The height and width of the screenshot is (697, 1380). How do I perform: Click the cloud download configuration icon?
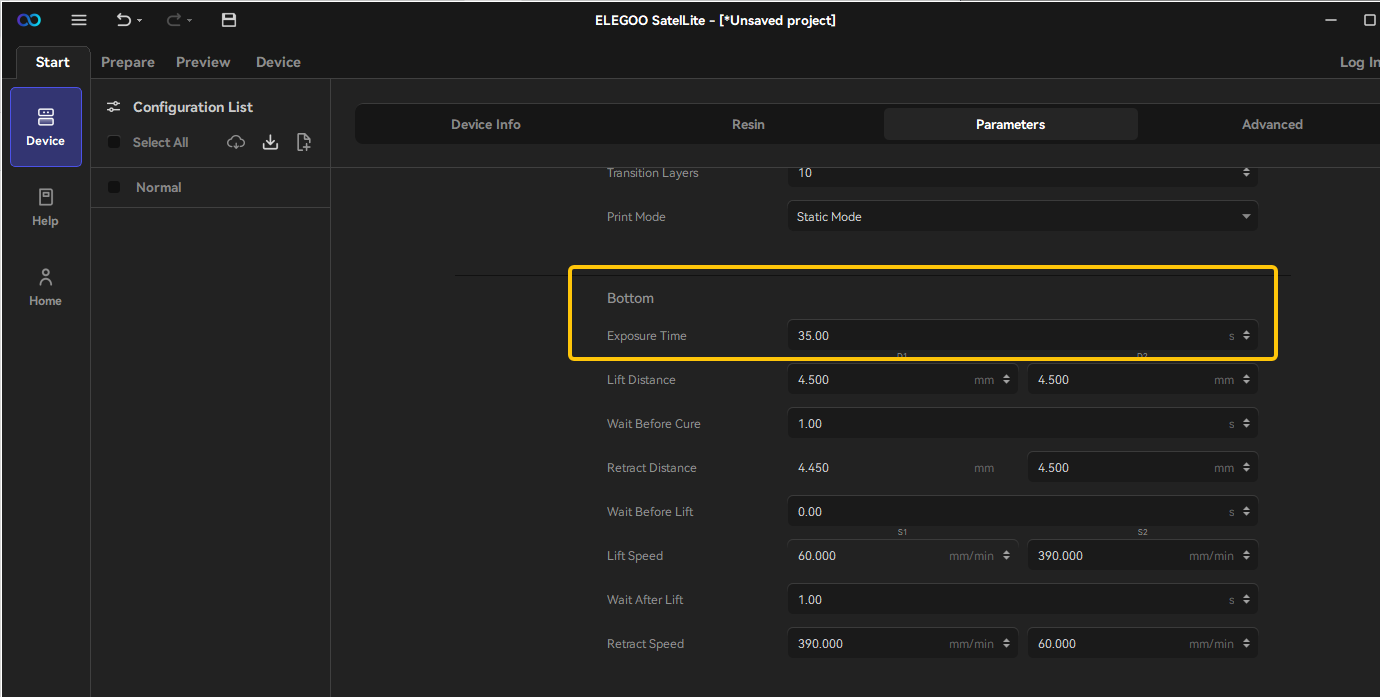[x=236, y=142]
